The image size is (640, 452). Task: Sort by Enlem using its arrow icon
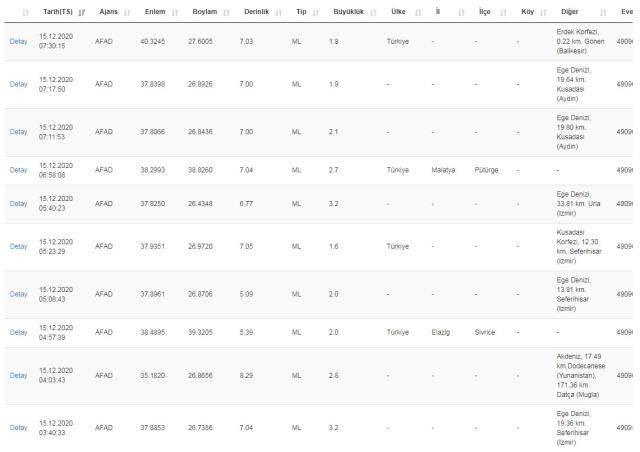click(x=175, y=12)
